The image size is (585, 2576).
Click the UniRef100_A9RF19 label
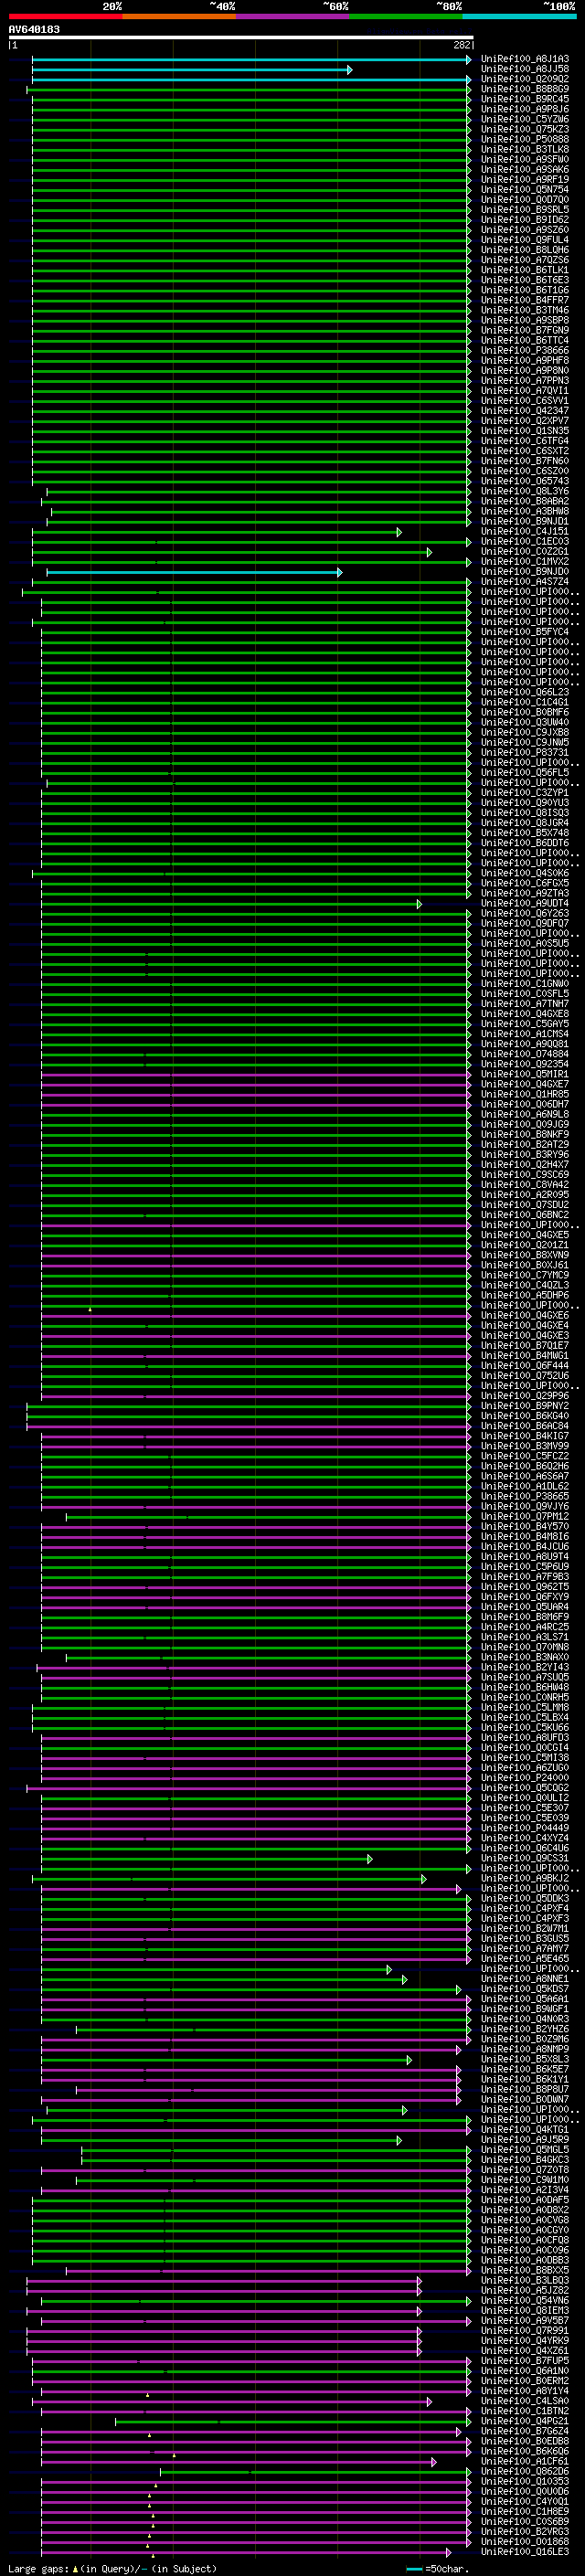pos(525,179)
